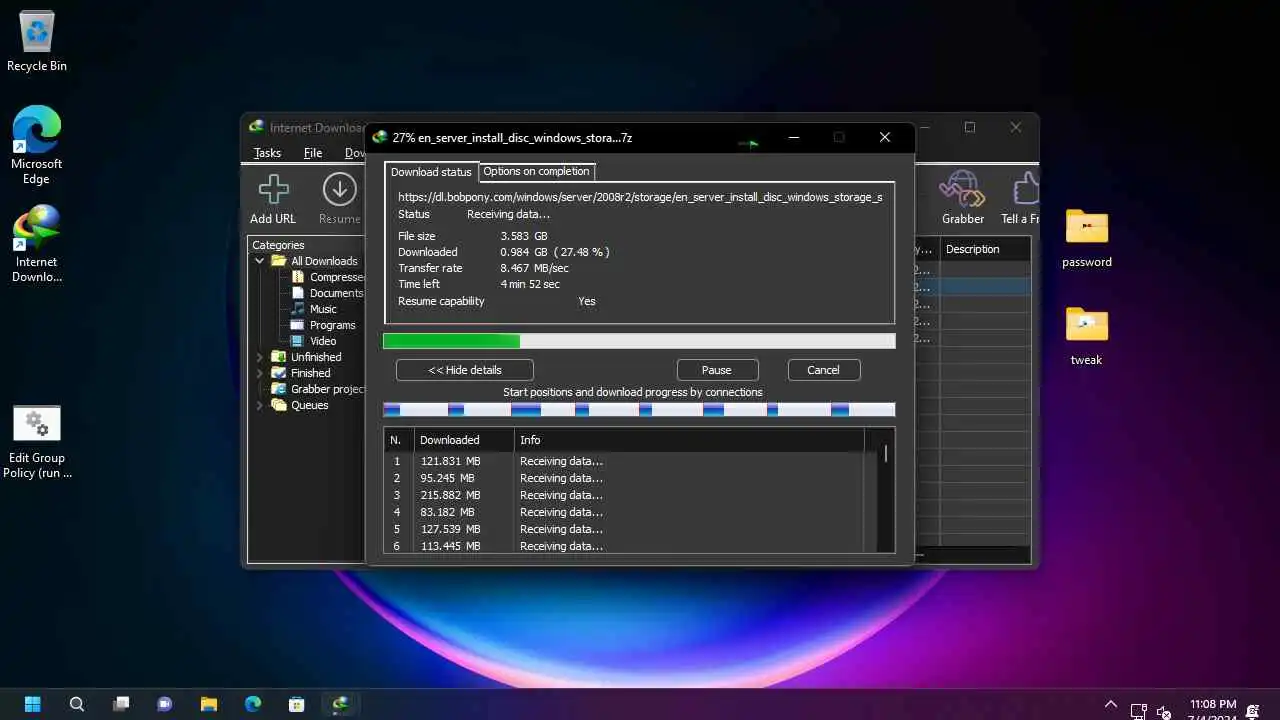Open the File menu in IDM

point(313,153)
